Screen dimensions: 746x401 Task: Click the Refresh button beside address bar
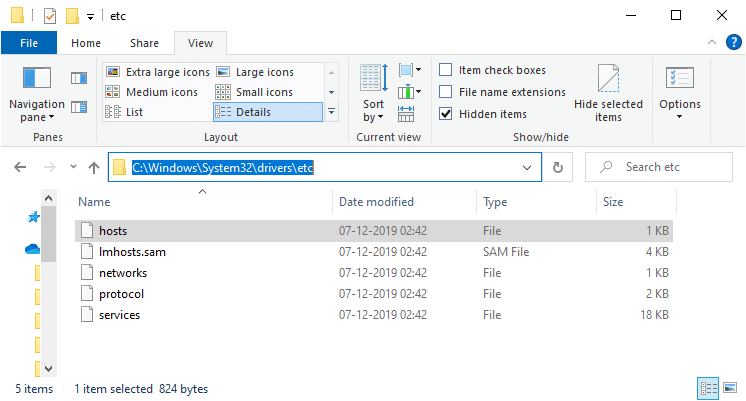point(558,167)
